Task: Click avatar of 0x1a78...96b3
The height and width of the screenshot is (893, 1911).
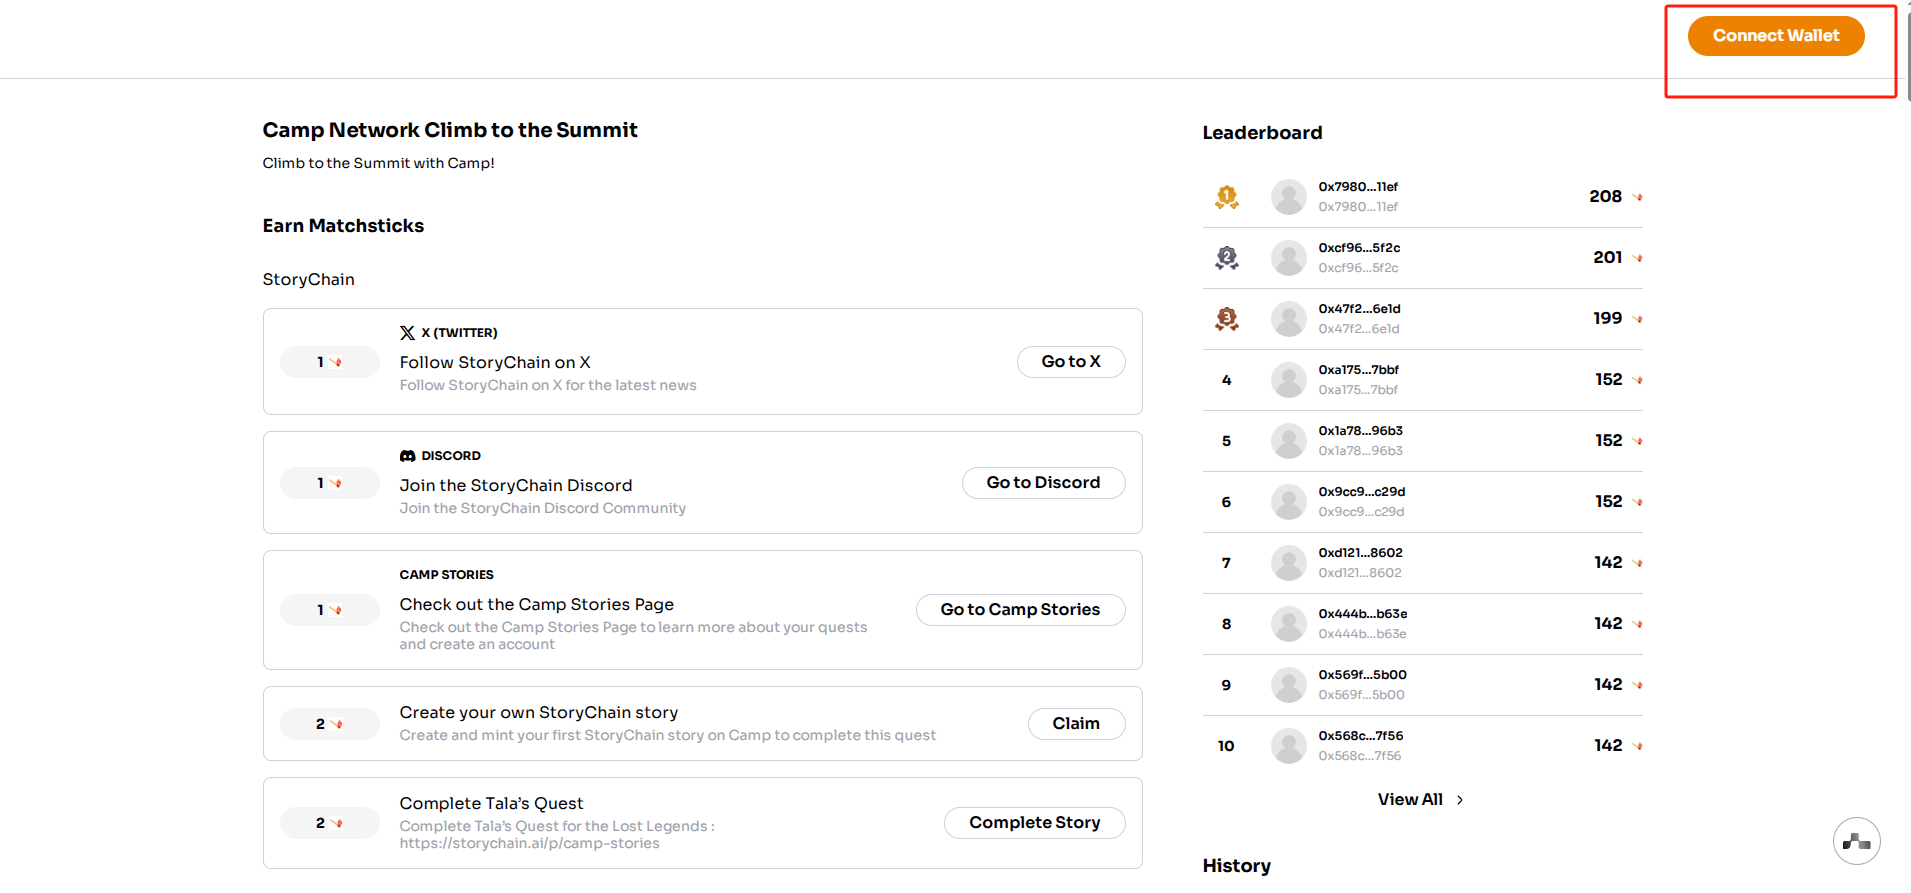Action: [1289, 441]
